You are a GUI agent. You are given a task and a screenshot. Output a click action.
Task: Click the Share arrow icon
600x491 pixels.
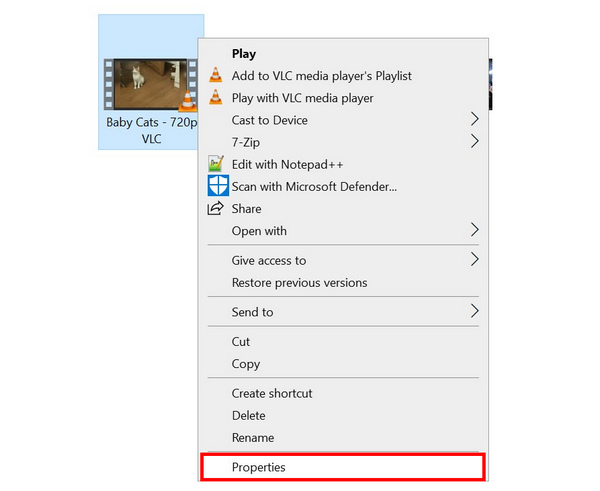click(215, 208)
